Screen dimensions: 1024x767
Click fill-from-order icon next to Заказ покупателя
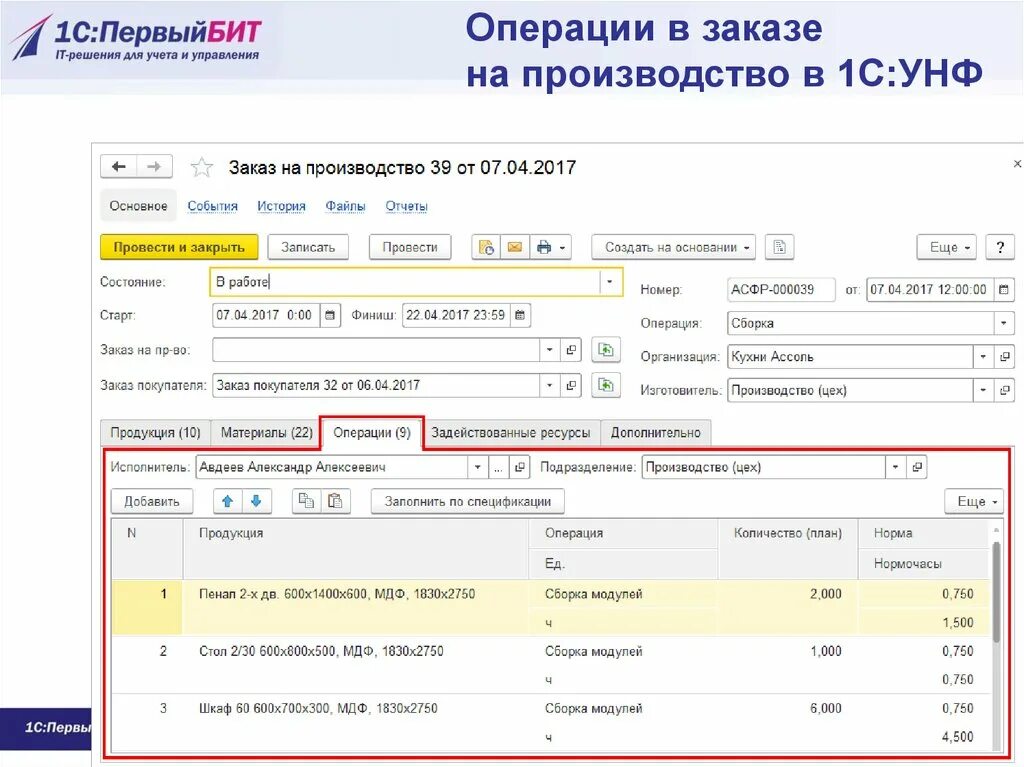click(605, 385)
